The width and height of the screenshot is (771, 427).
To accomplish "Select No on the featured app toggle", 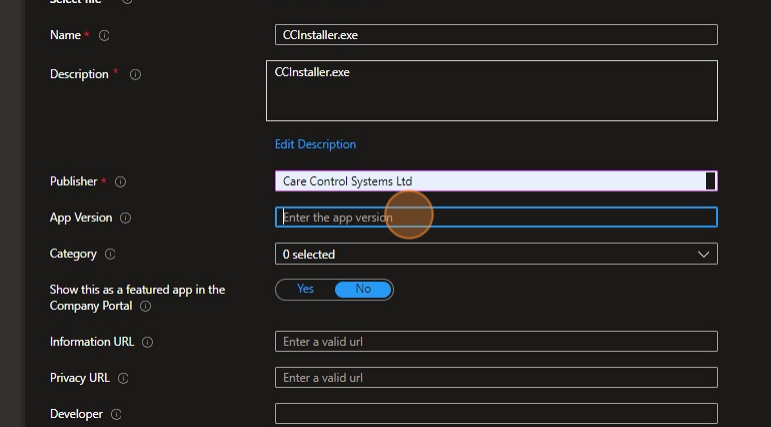I will (x=362, y=289).
